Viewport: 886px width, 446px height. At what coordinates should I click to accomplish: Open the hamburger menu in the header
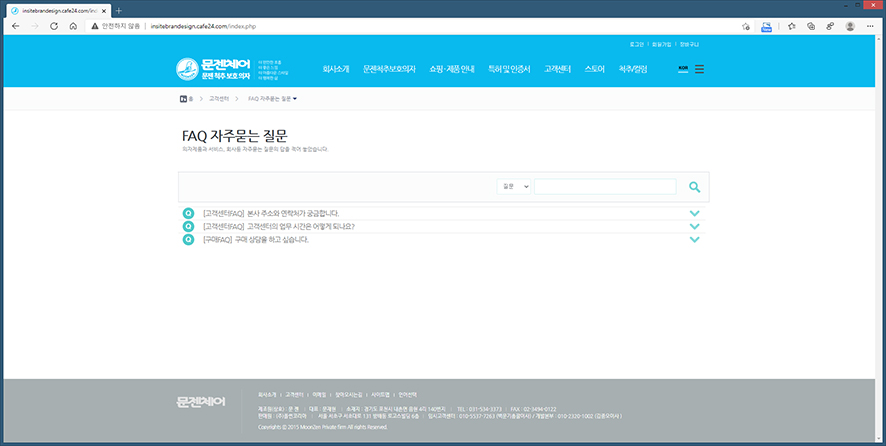tap(699, 69)
